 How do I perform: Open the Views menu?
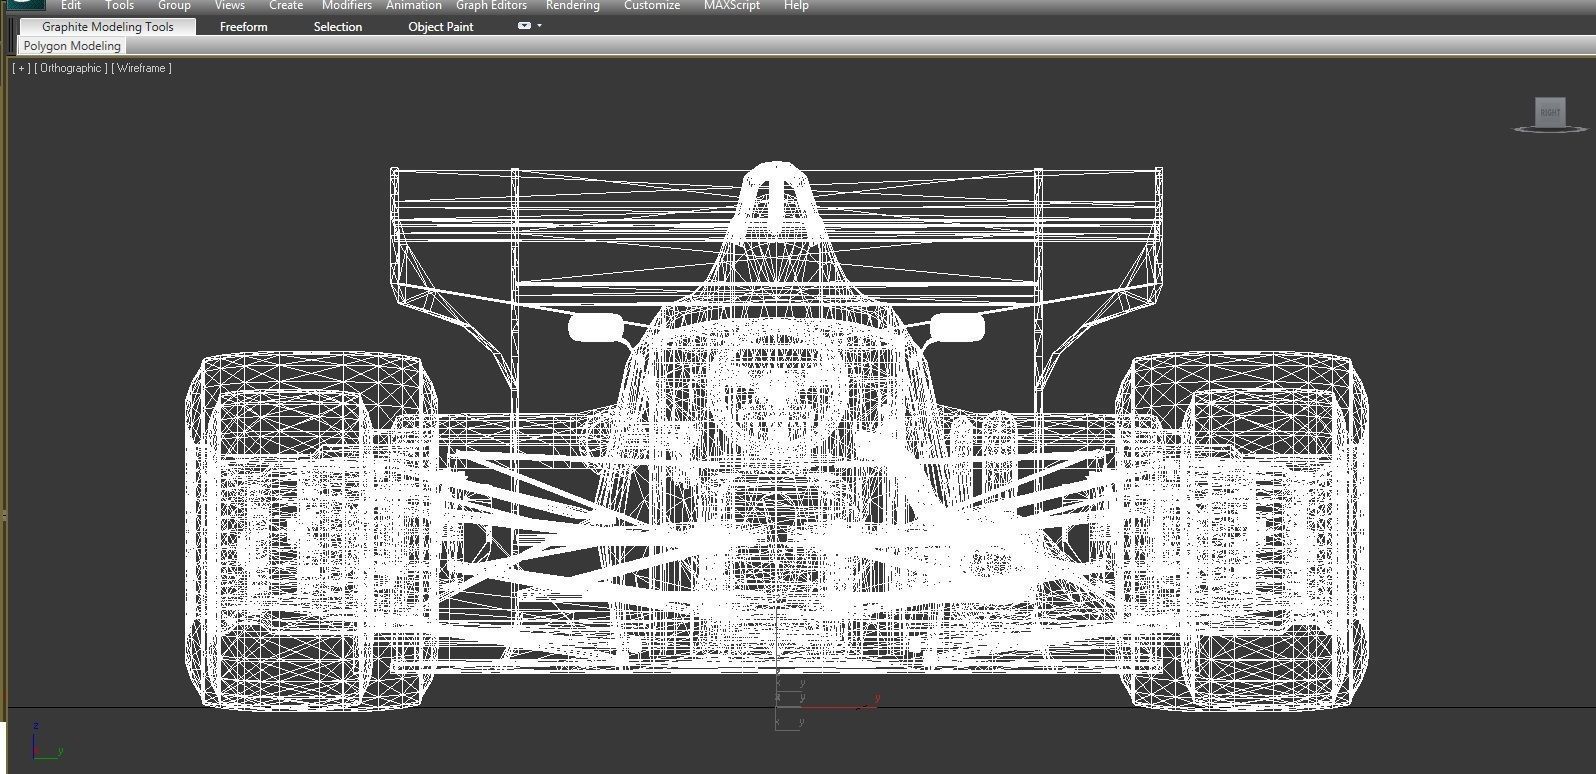[229, 5]
